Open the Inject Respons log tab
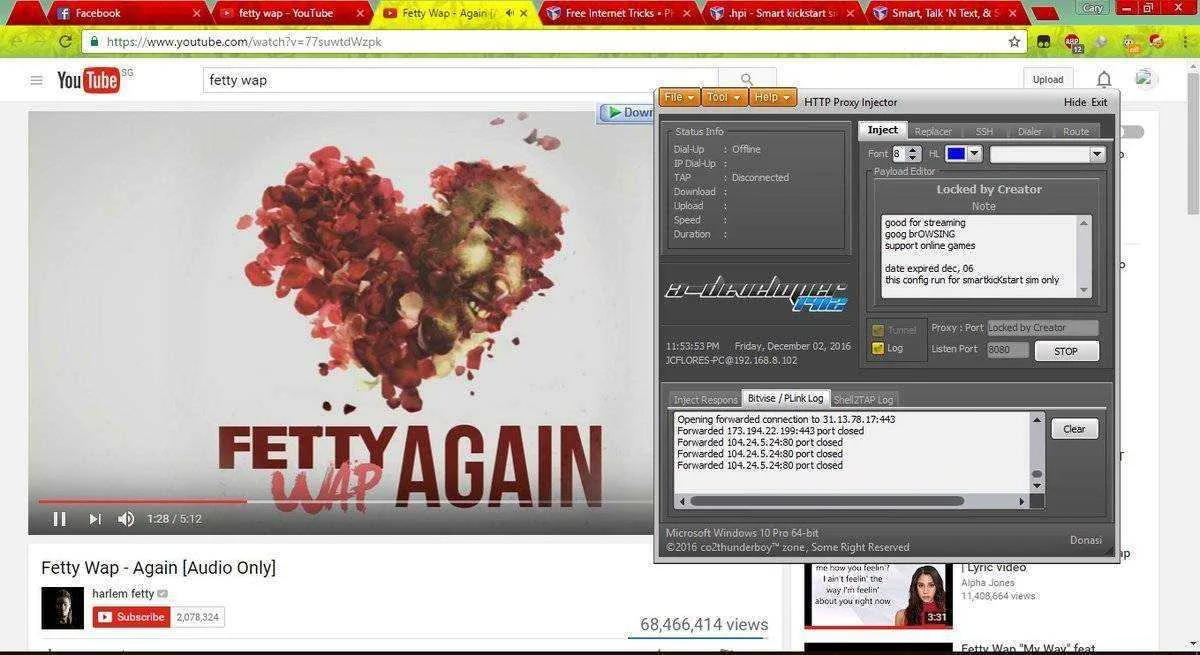Viewport: 1200px width, 655px height. pyautogui.click(x=705, y=399)
